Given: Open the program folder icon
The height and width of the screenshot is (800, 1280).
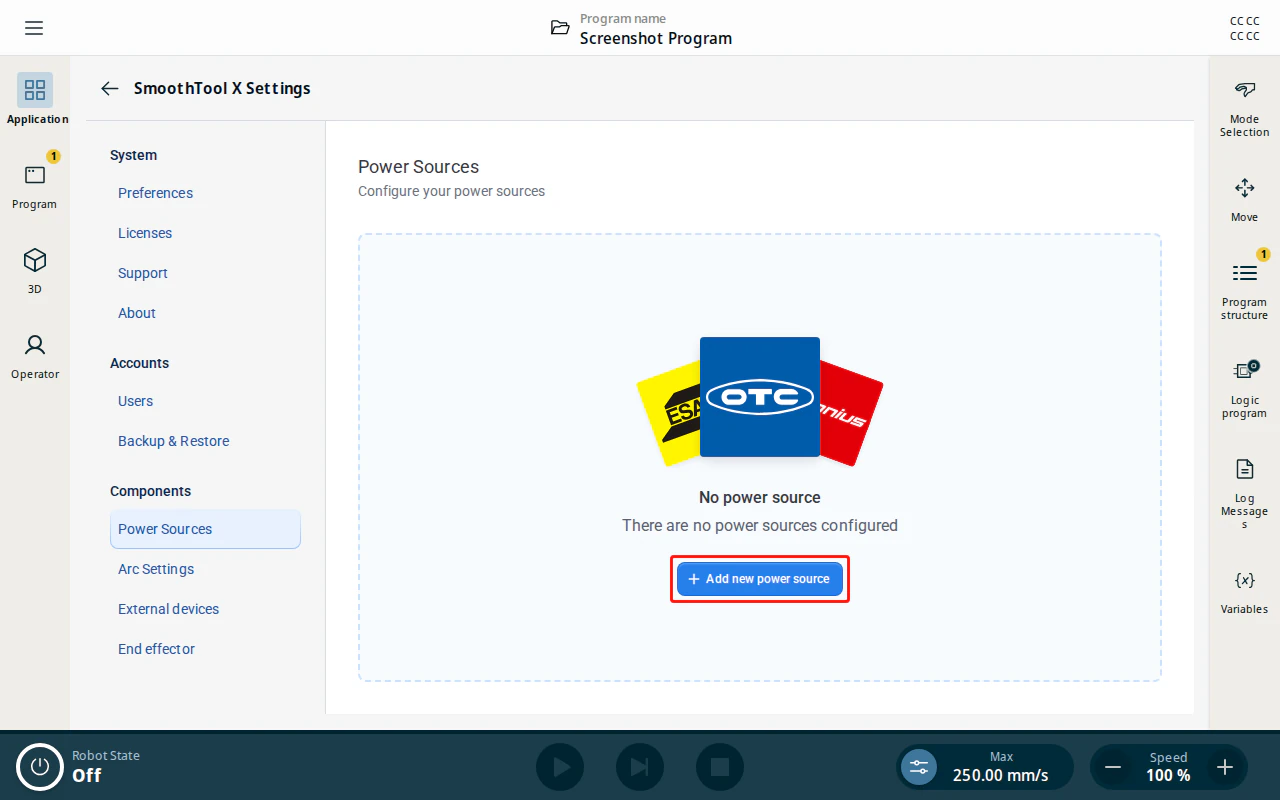Looking at the screenshot, I should [560, 28].
